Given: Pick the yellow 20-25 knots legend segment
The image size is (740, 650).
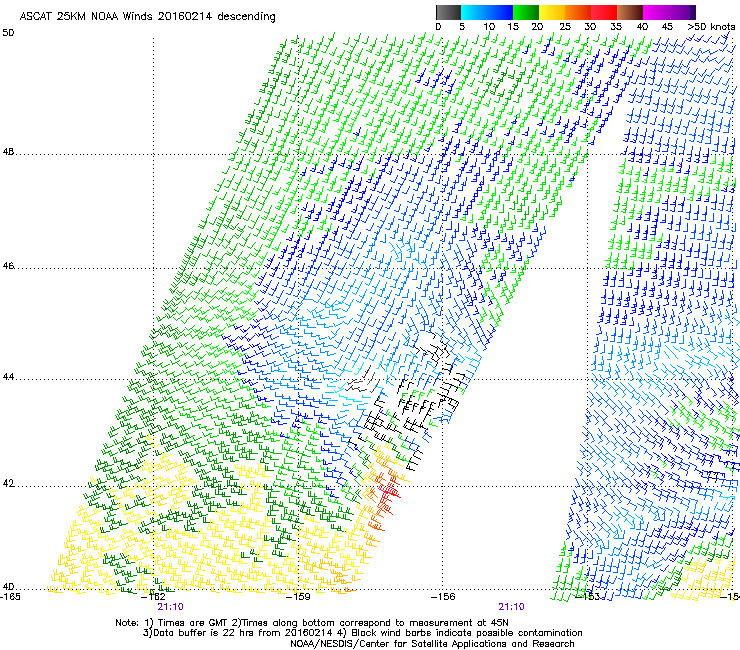Looking at the screenshot, I should pos(552,12).
